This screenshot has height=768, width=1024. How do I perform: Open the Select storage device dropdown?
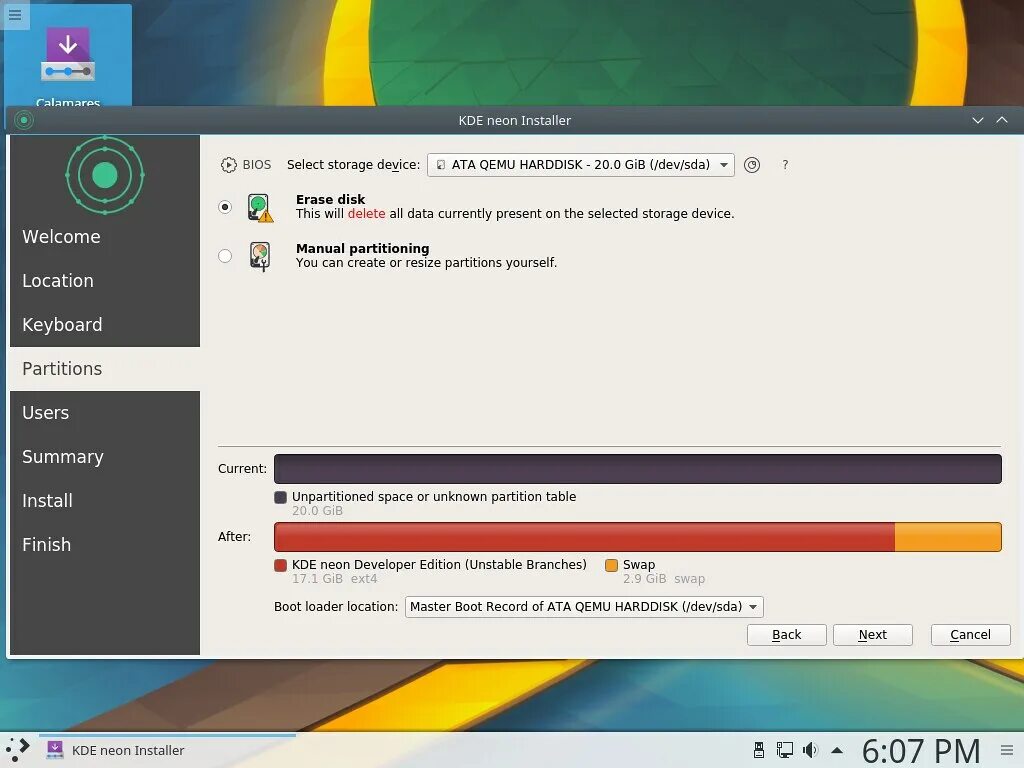tap(581, 165)
